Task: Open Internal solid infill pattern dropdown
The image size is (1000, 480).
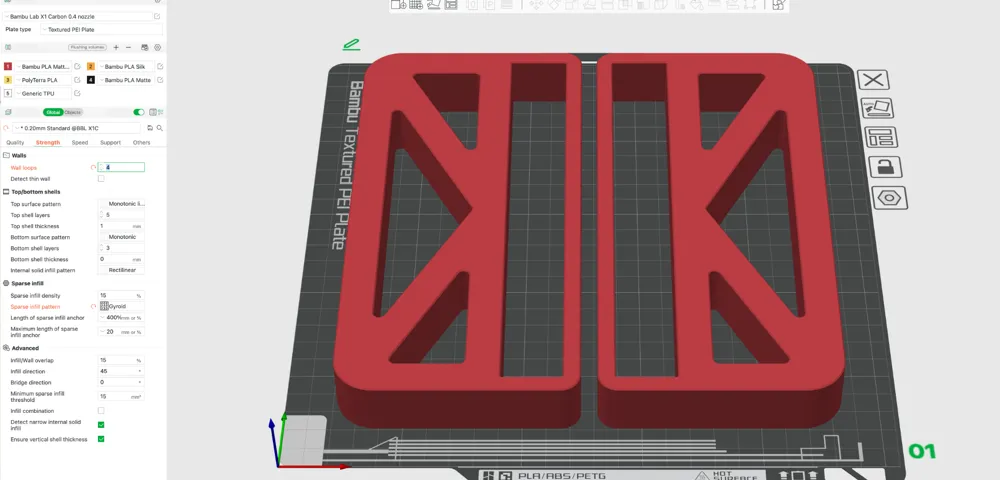Action: 121,270
